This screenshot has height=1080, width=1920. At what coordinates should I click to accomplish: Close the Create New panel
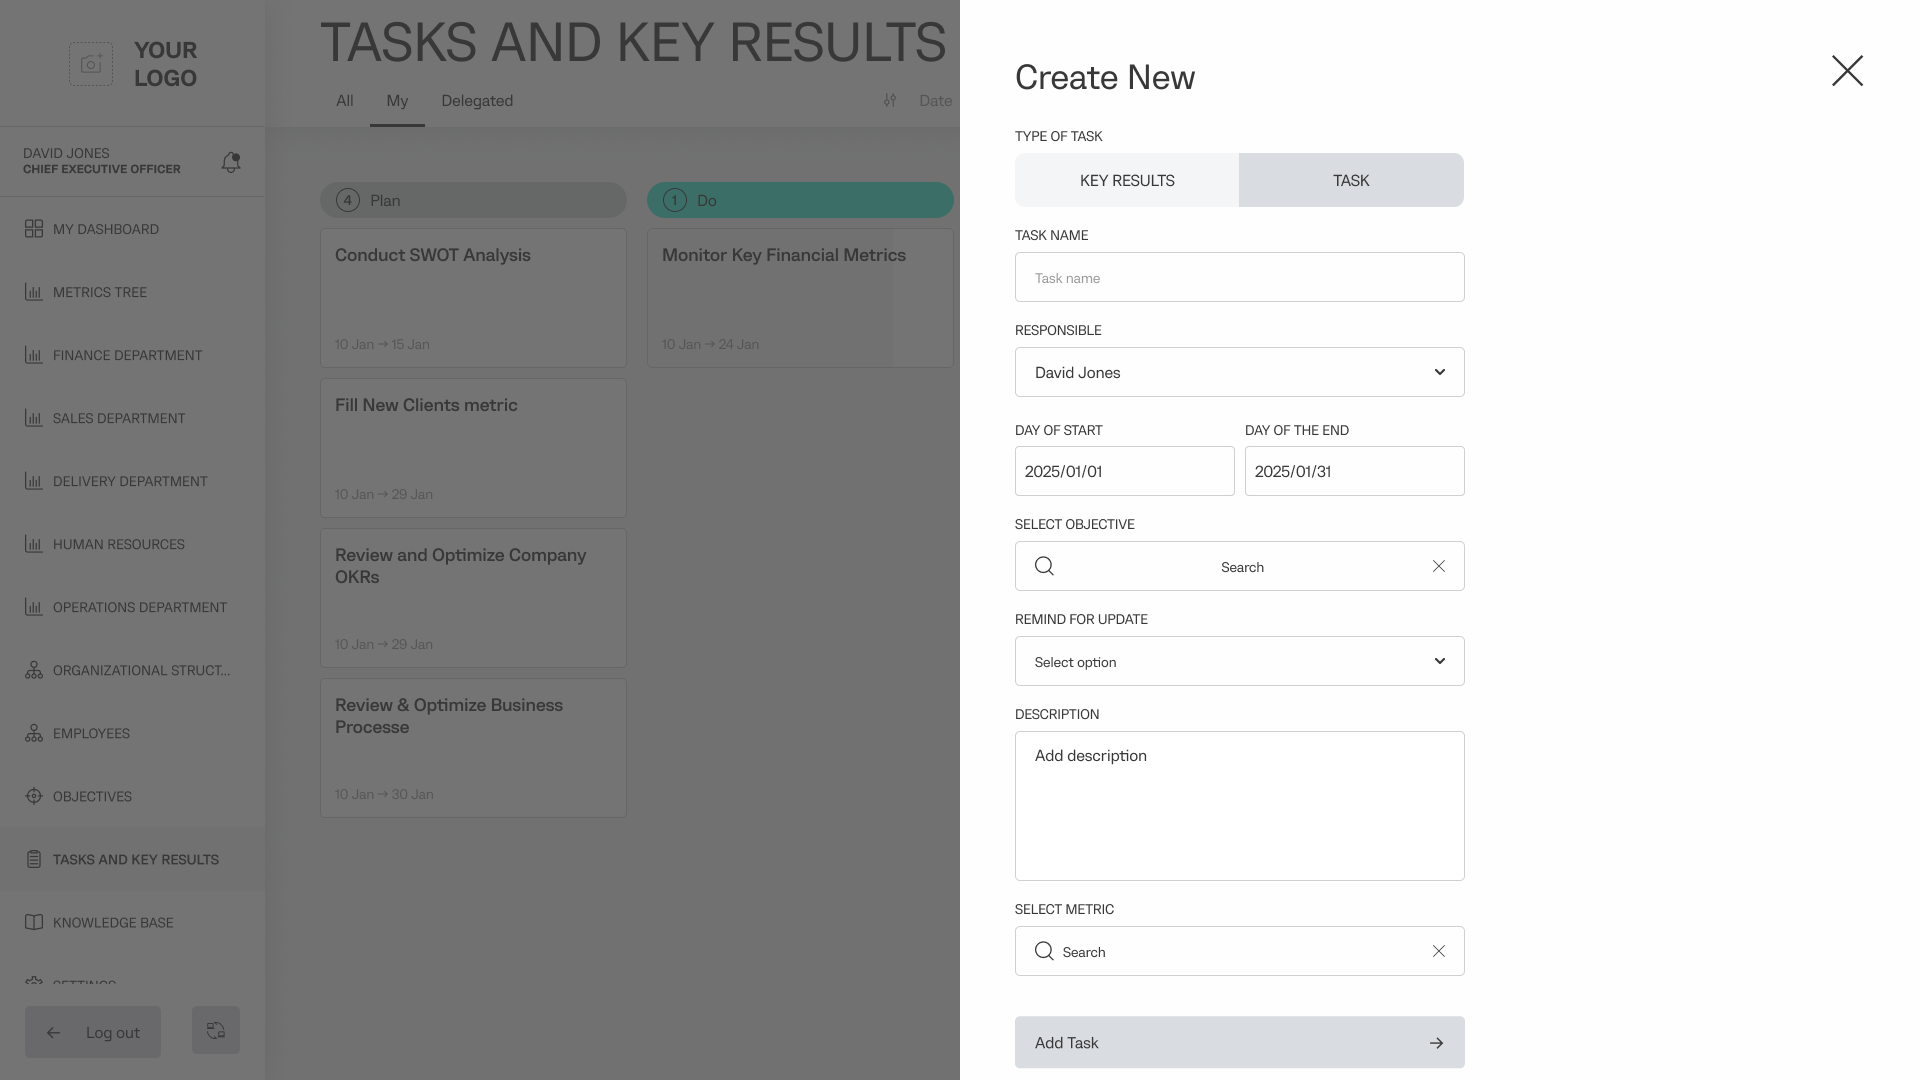point(1847,71)
